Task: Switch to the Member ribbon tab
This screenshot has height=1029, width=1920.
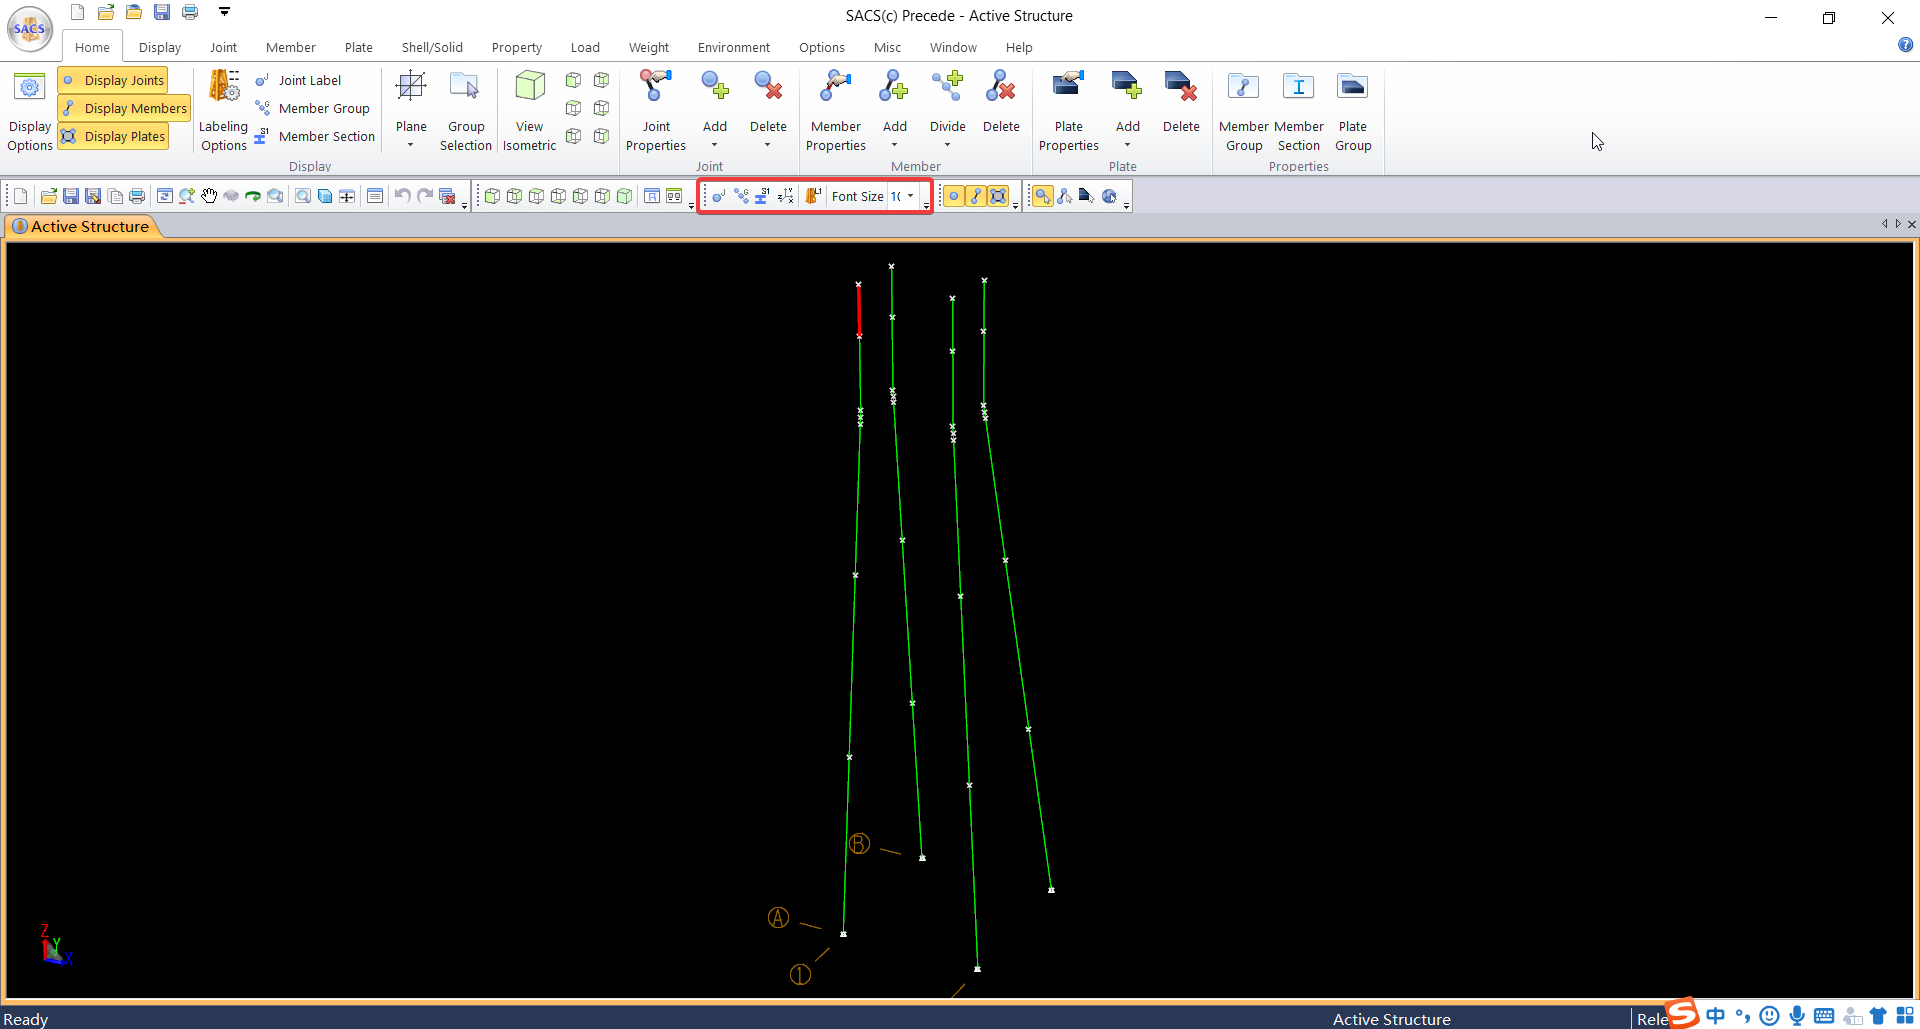Action: click(x=291, y=47)
